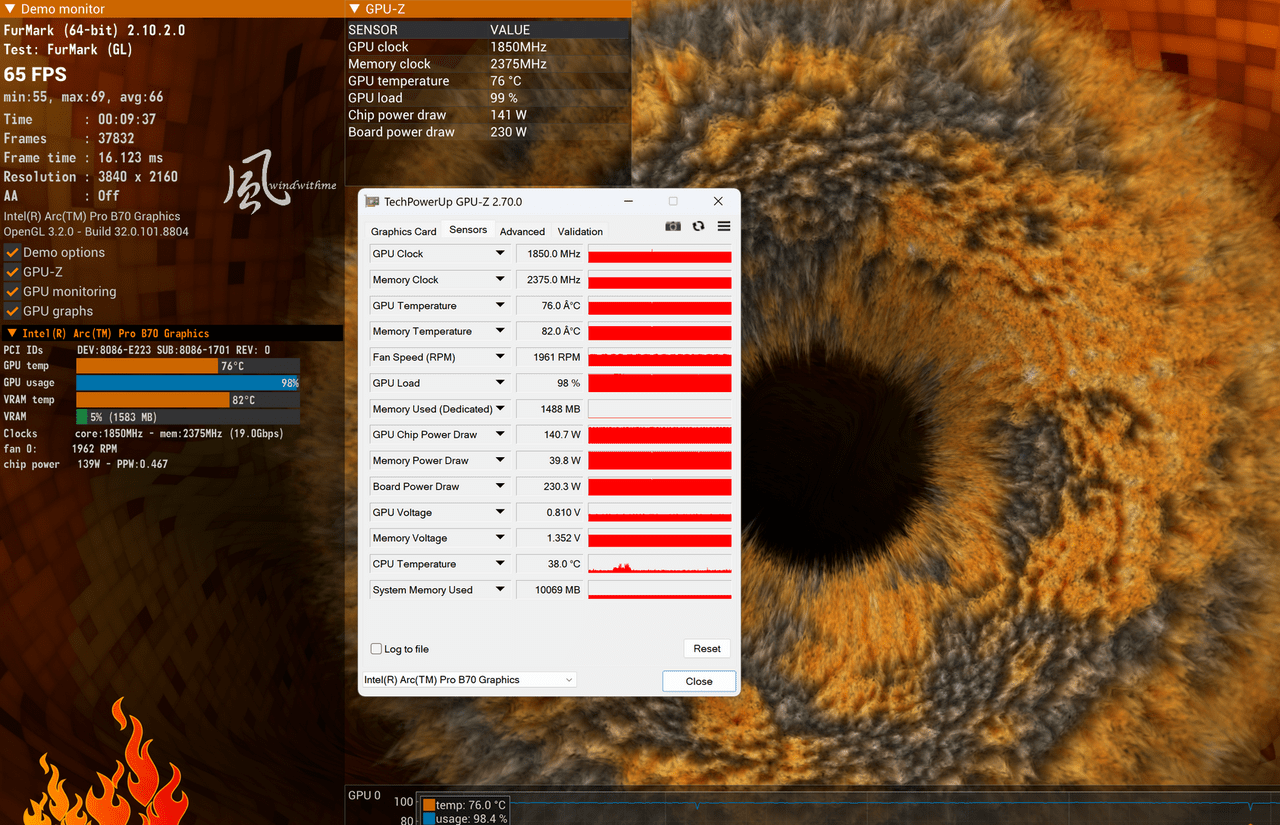Click the VRAM temp bar reading 82°C
This screenshot has width=1280, height=825.
coord(188,400)
